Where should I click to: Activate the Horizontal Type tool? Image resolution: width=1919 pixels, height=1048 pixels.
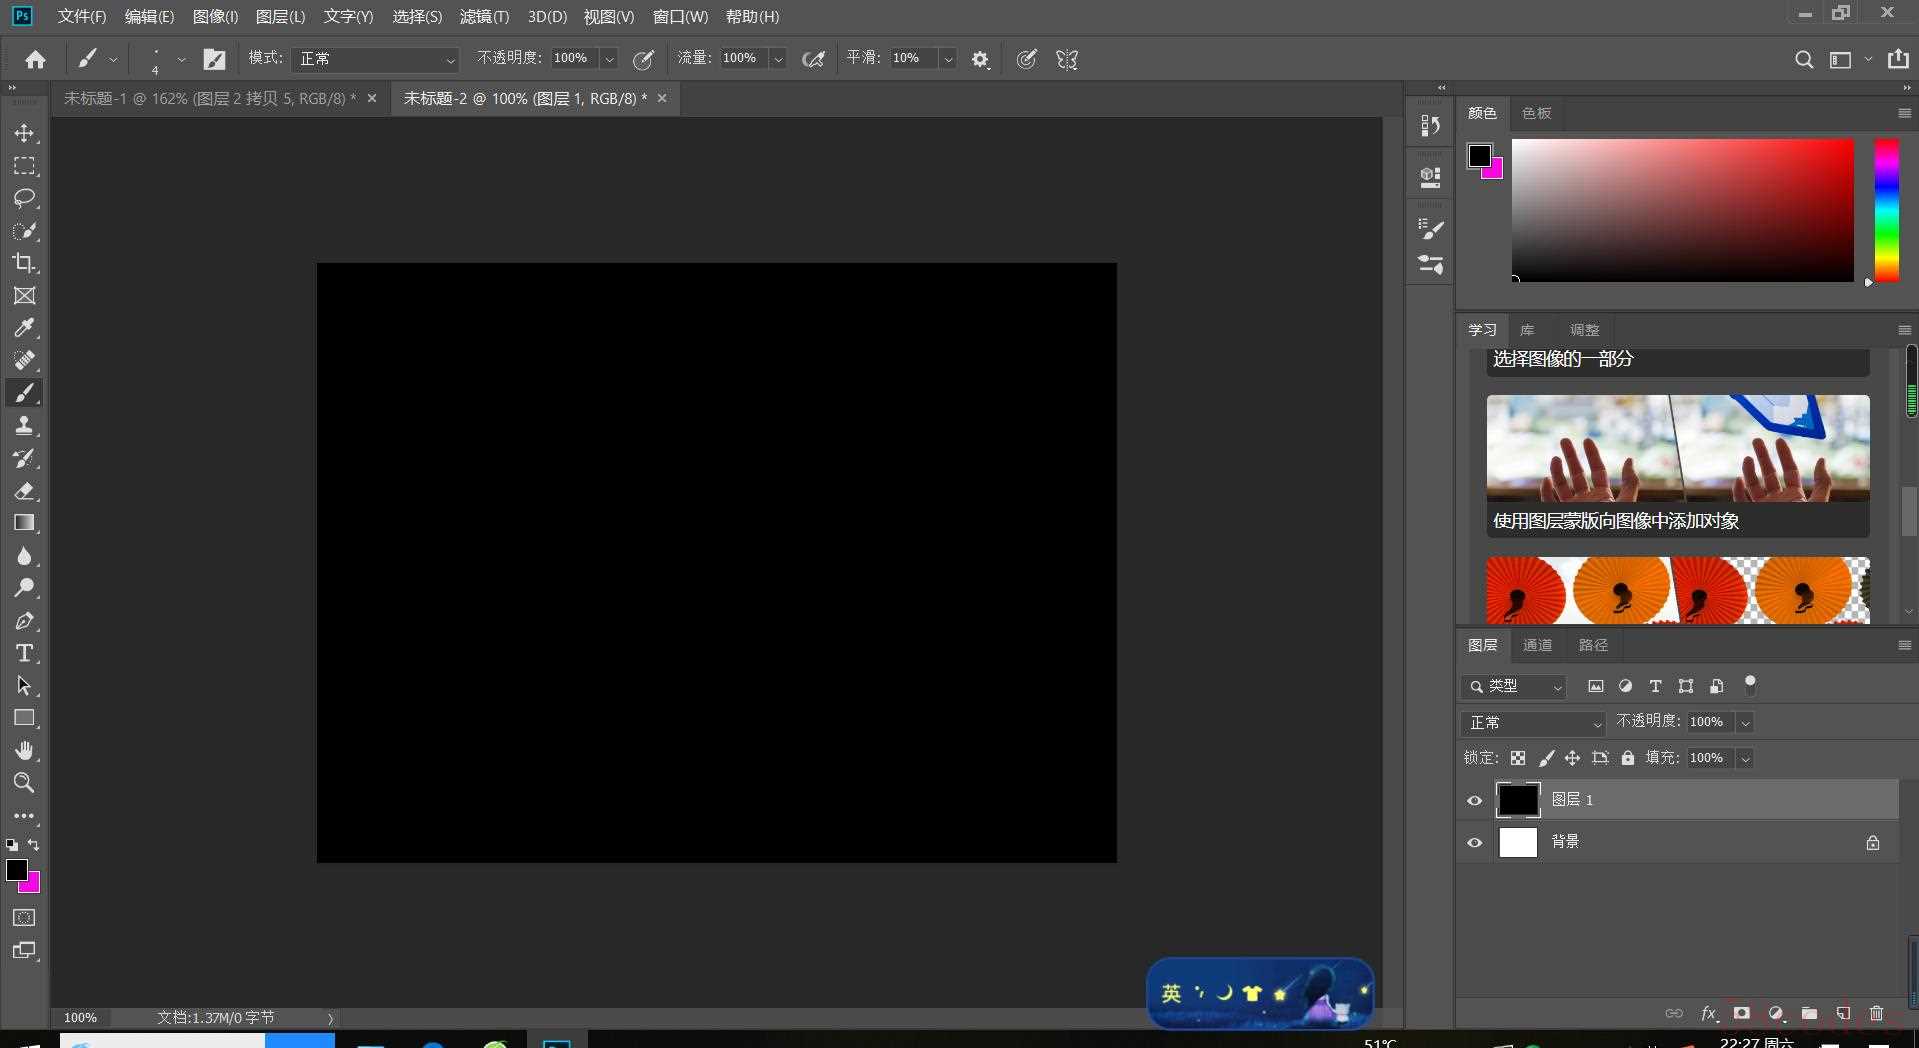click(24, 653)
